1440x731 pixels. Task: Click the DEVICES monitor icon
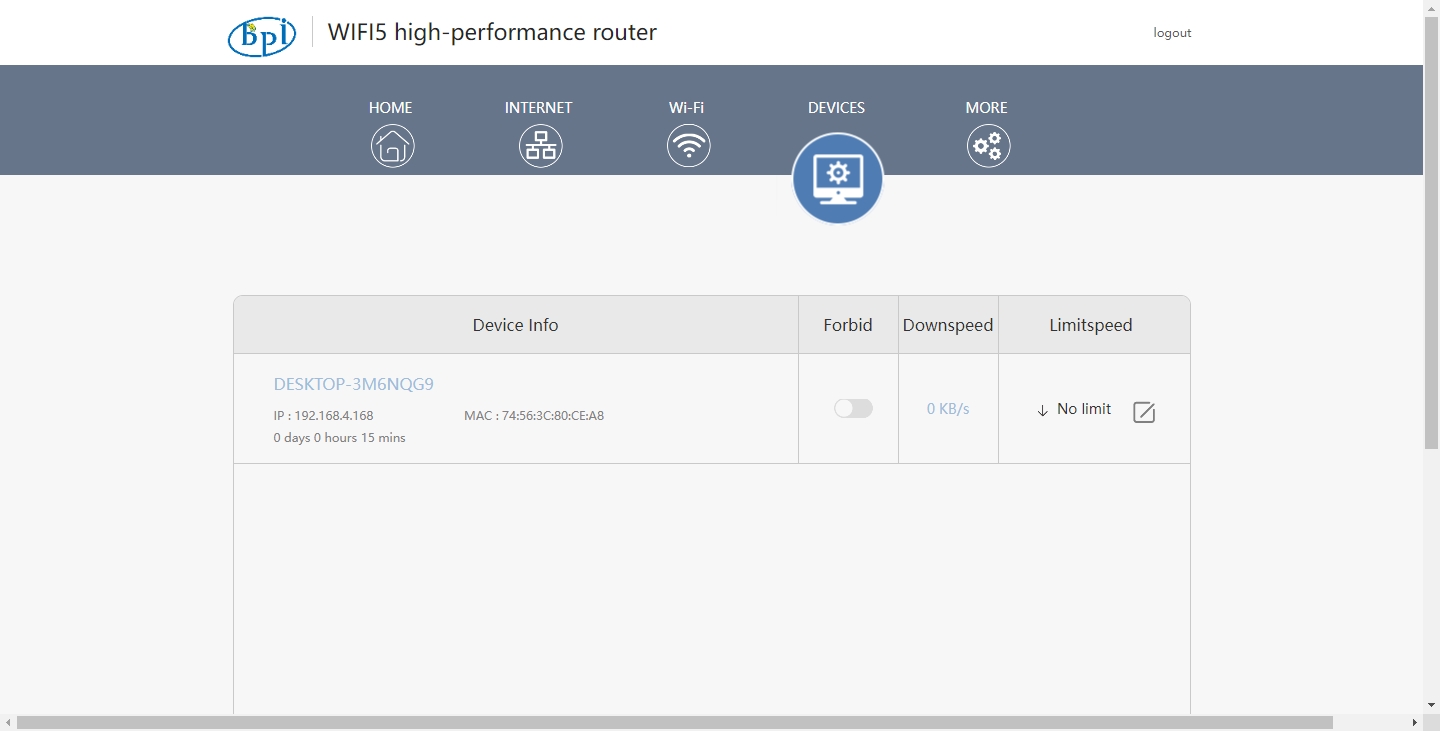[x=838, y=179]
